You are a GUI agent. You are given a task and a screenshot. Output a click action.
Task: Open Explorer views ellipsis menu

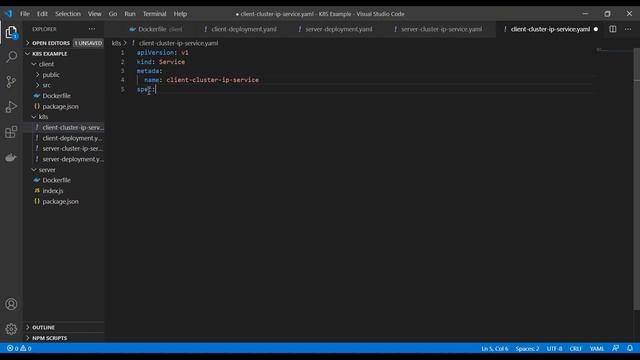pyautogui.click(x=92, y=29)
